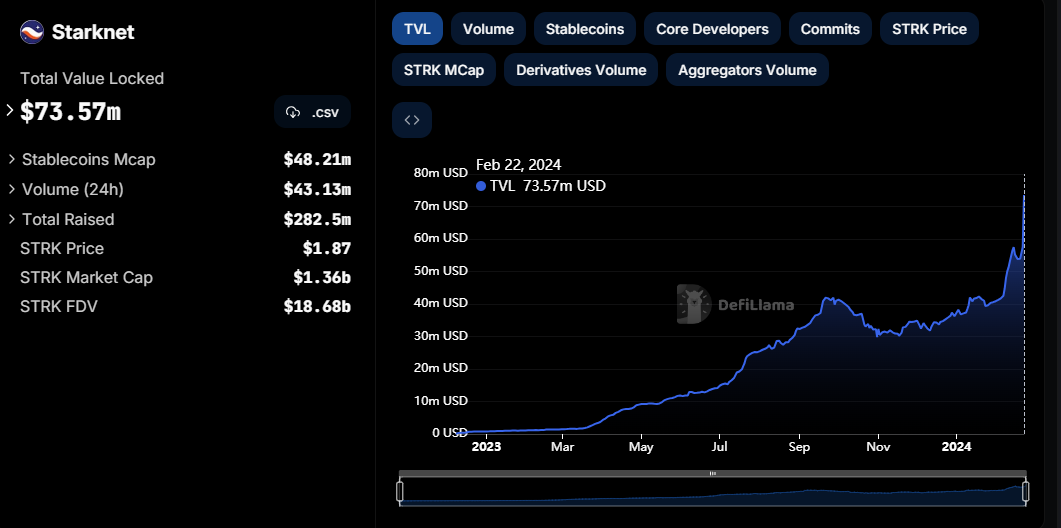The height and width of the screenshot is (528, 1061).
Task: Expand the Total Value Locked breakdown chevron
Action: 9,110
